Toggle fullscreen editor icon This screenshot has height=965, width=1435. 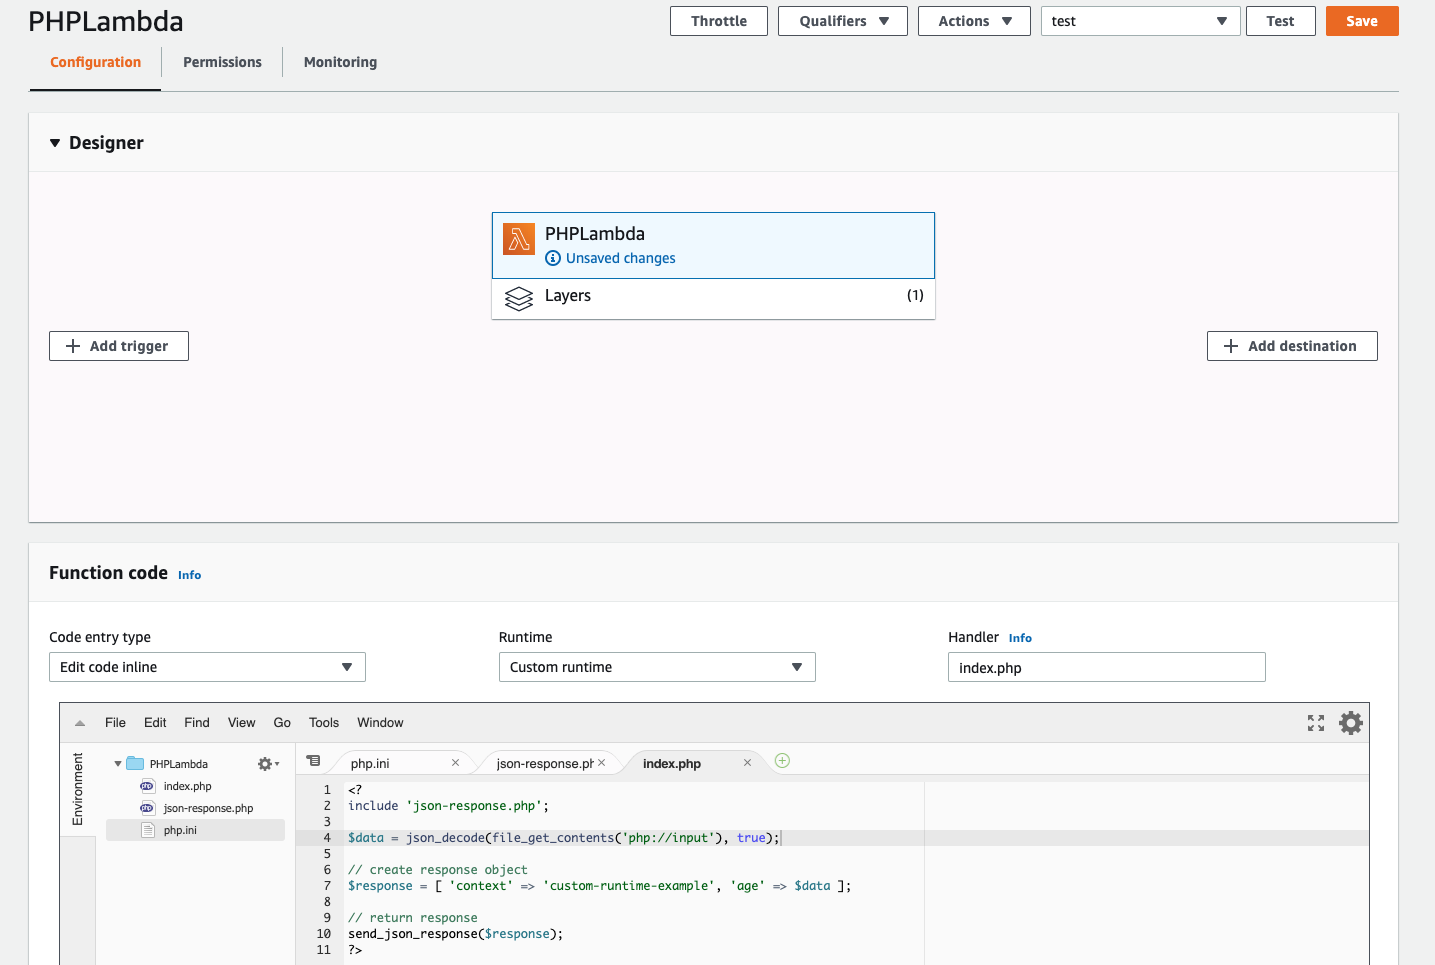click(x=1316, y=723)
